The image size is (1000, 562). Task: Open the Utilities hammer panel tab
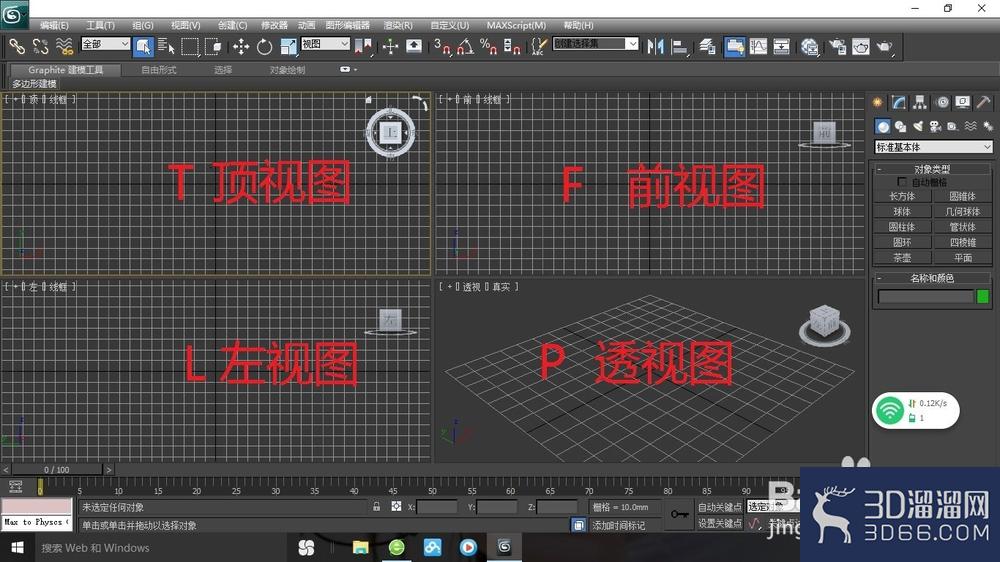[983, 102]
